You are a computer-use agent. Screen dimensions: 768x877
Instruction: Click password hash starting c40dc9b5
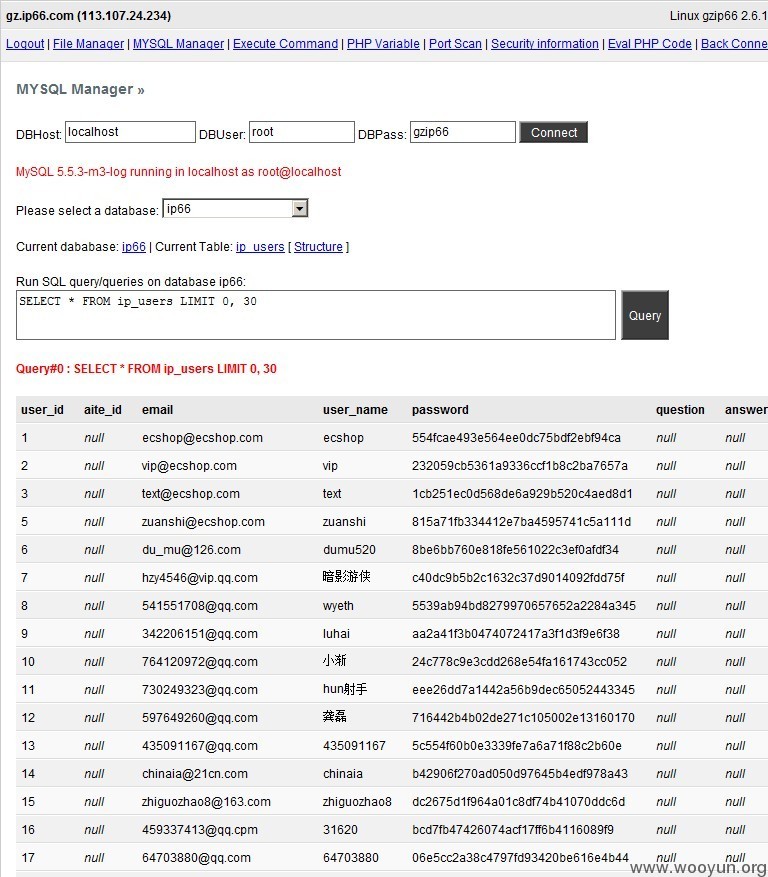(x=518, y=577)
